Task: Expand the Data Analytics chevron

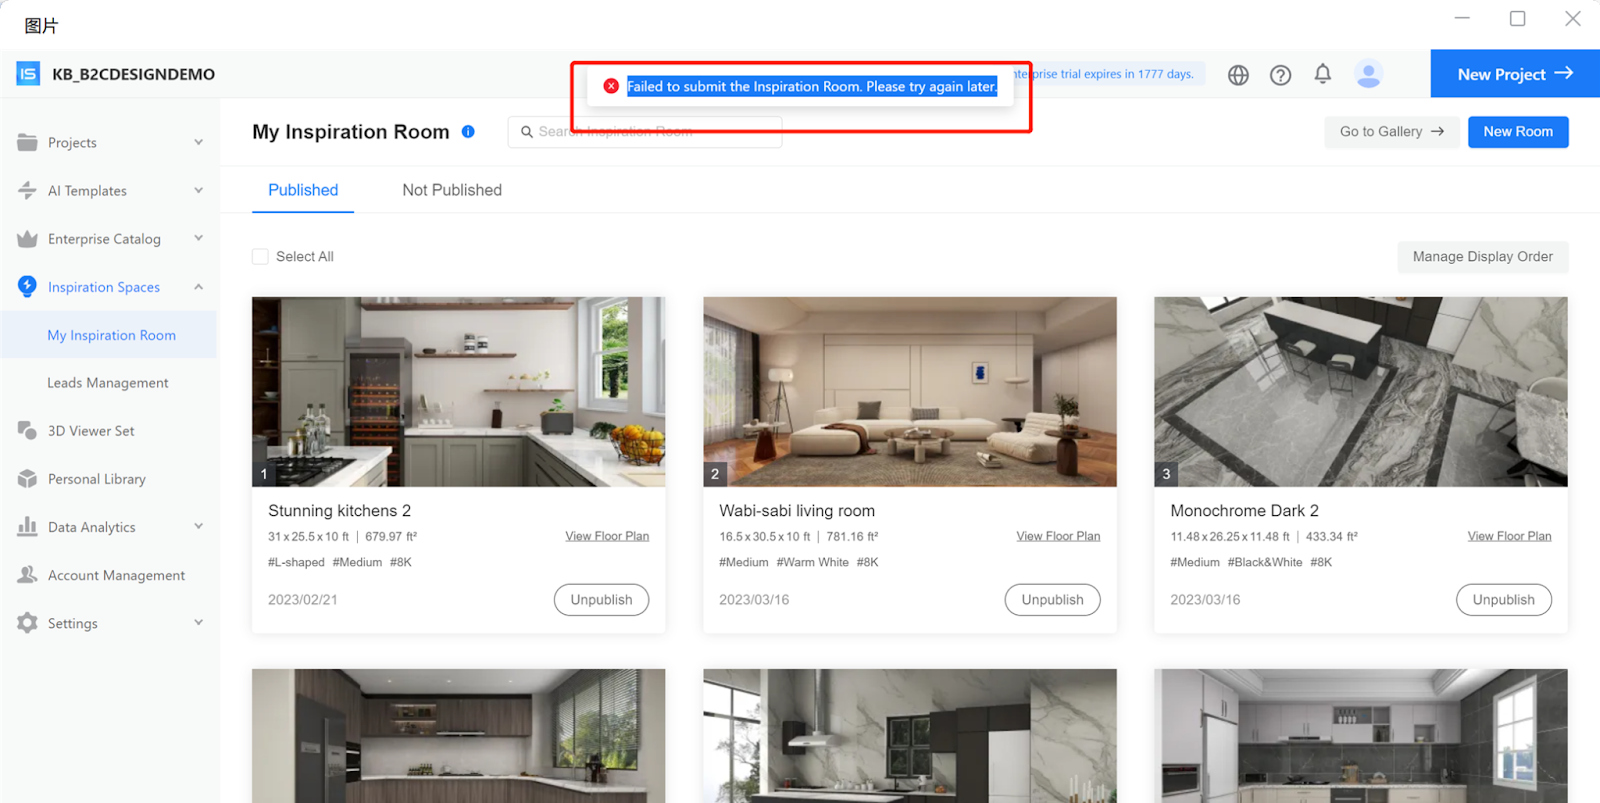Action: pos(198,526)
